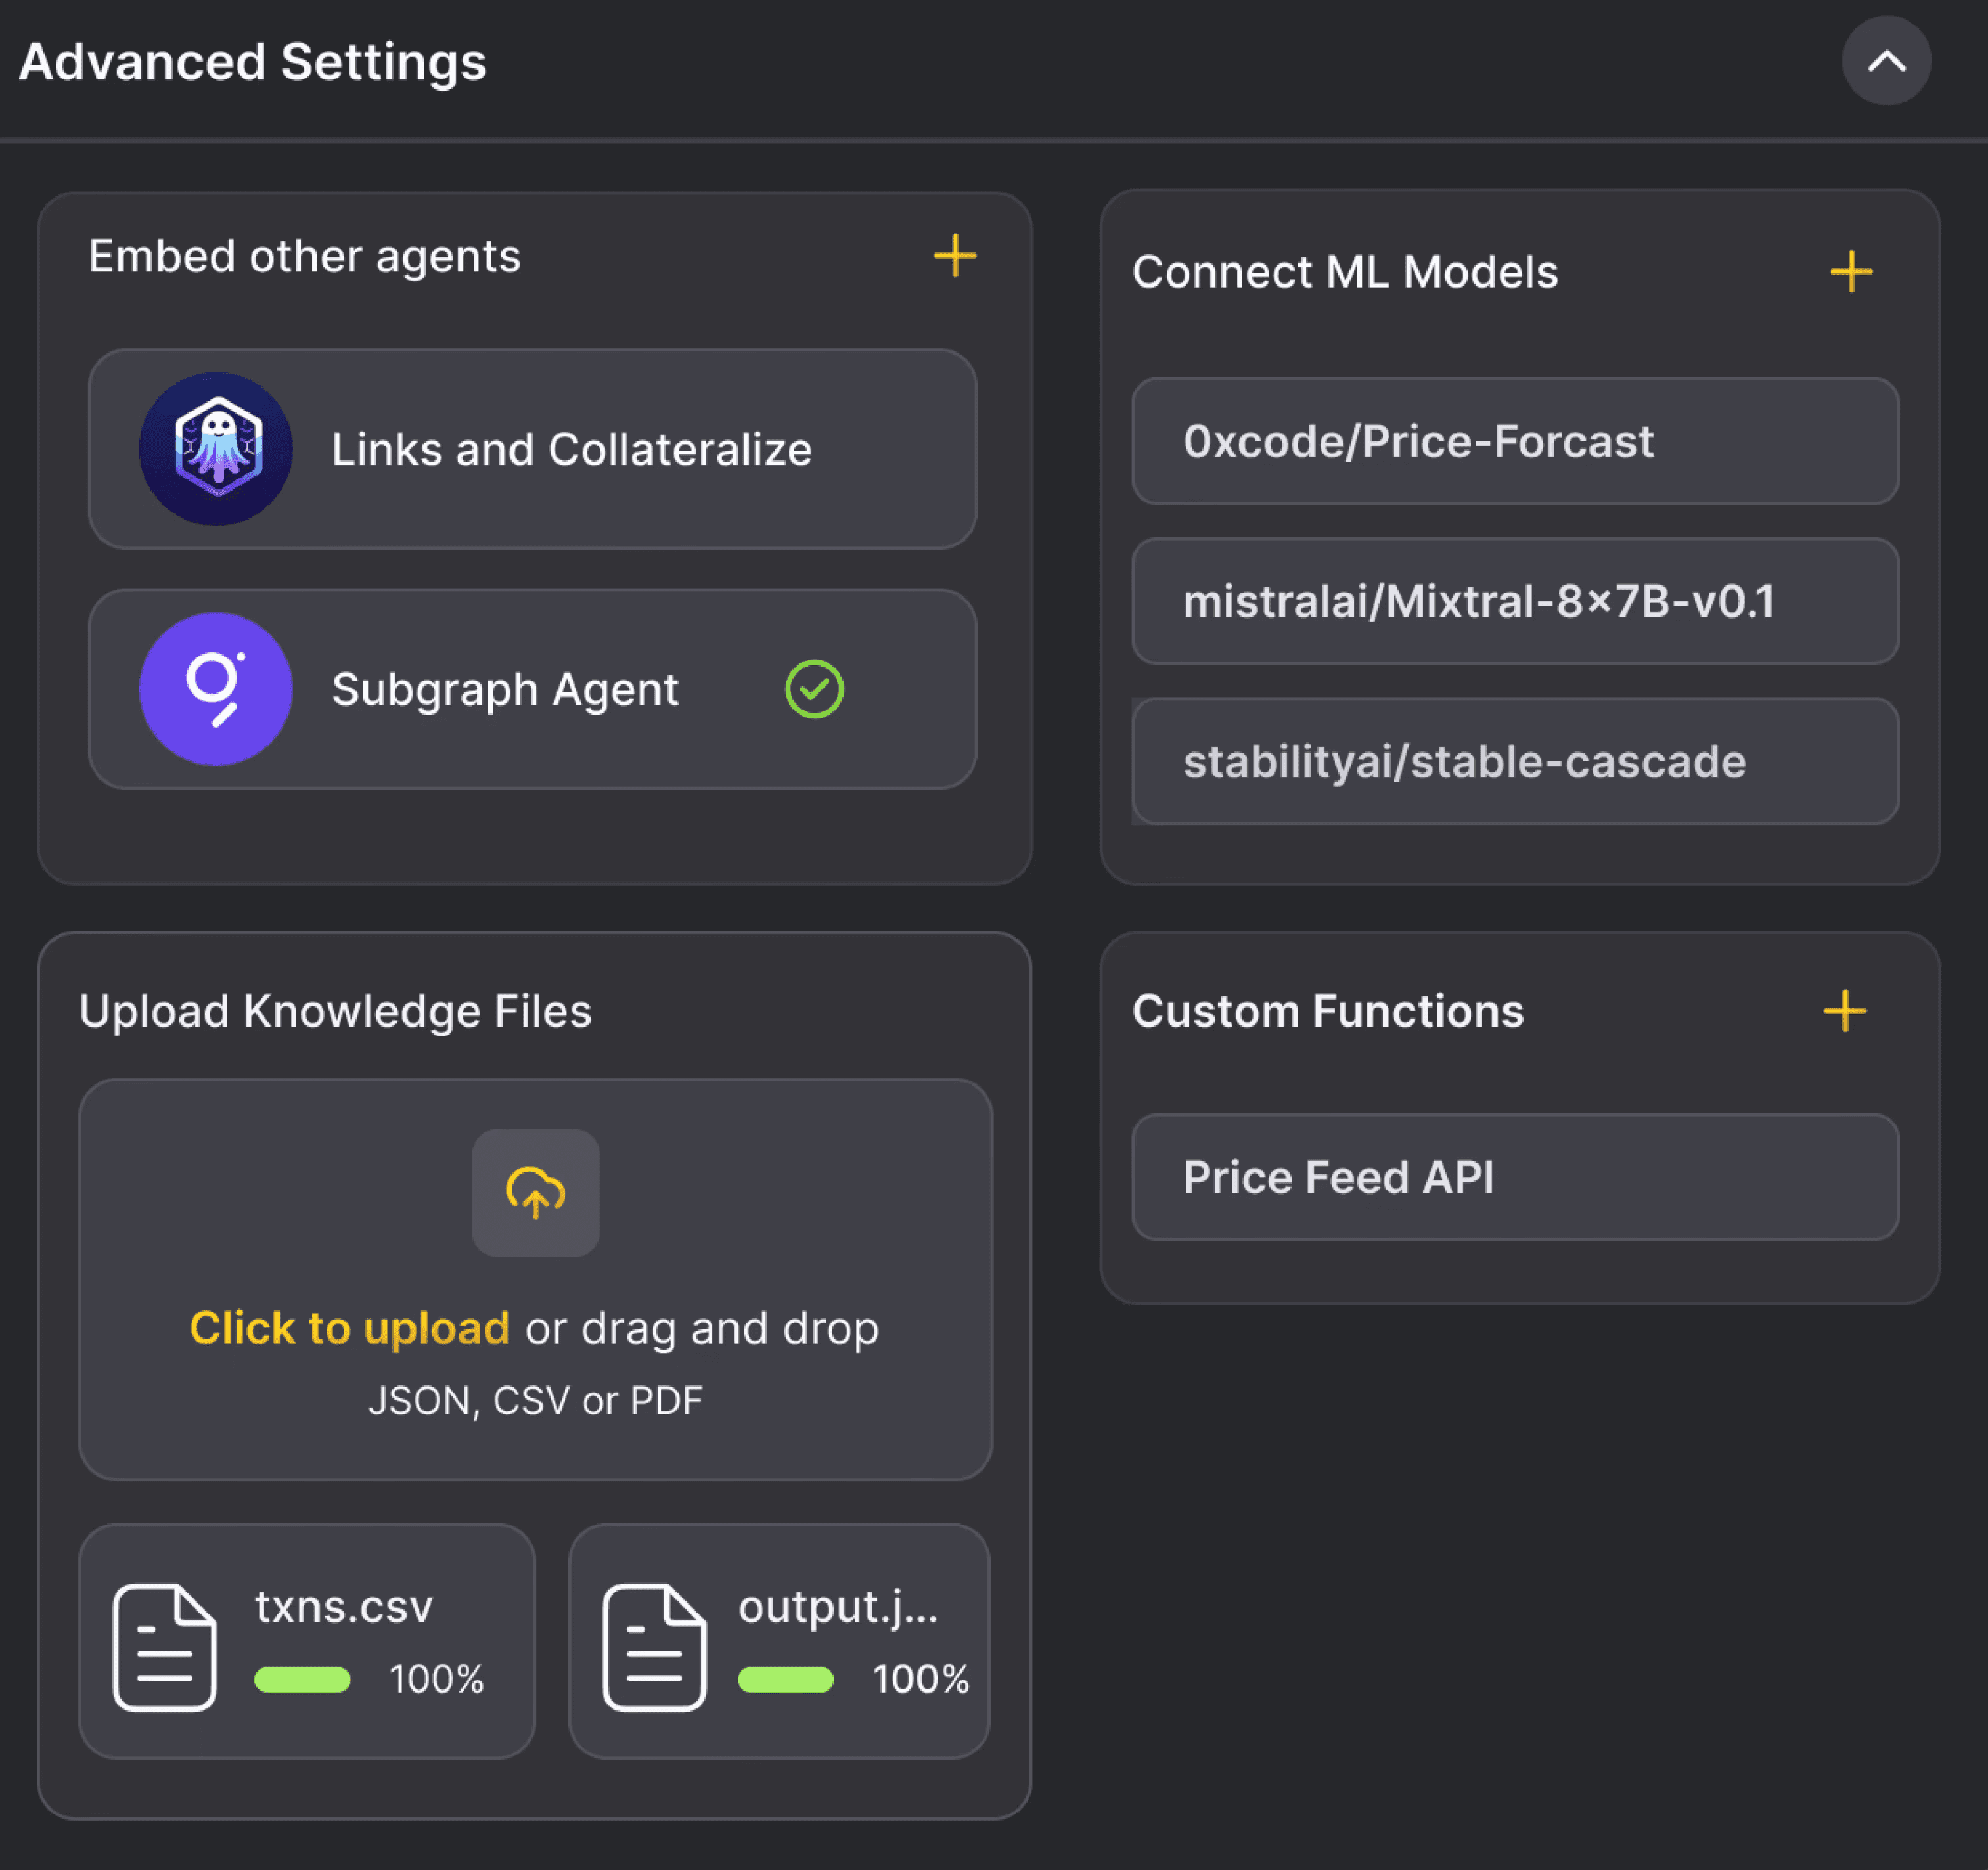Select the stabilityai/stable-cascade model entry

(x=1514, y=761)
